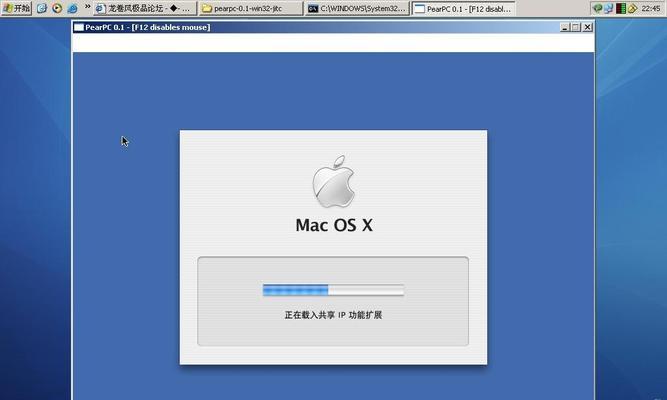Open the 开始 Start menu
The width and height of the screenshot is (667, 400).
coord(16,8)
